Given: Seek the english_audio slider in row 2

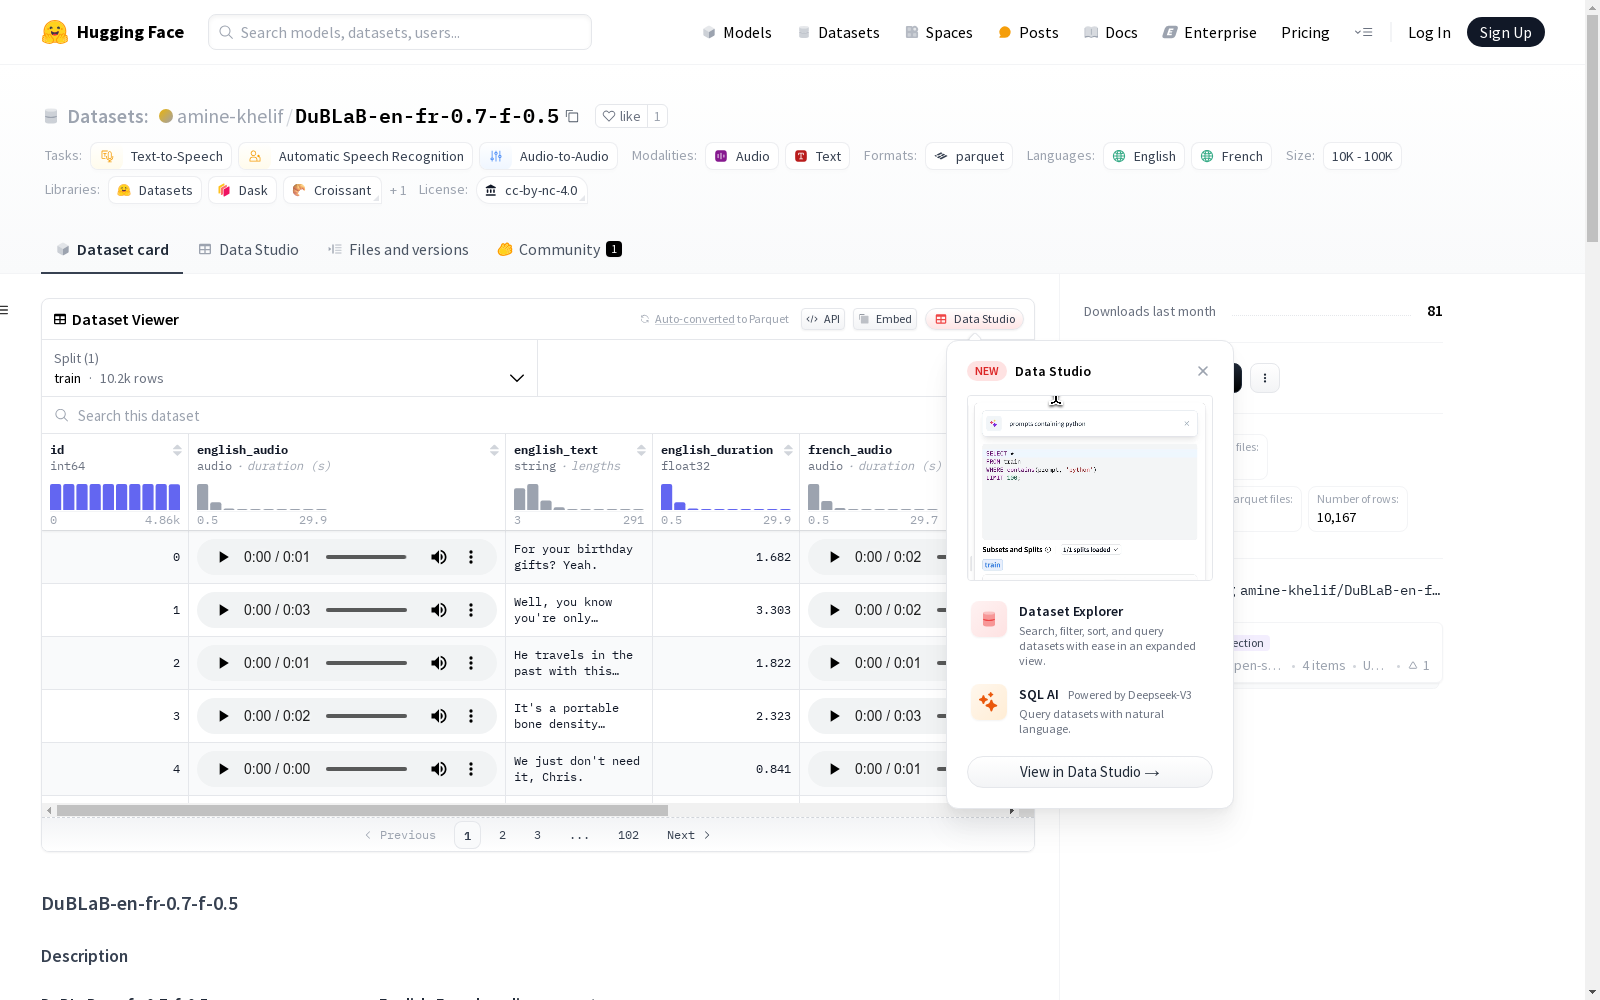Looking at the screenshot, I should [366, 663].
